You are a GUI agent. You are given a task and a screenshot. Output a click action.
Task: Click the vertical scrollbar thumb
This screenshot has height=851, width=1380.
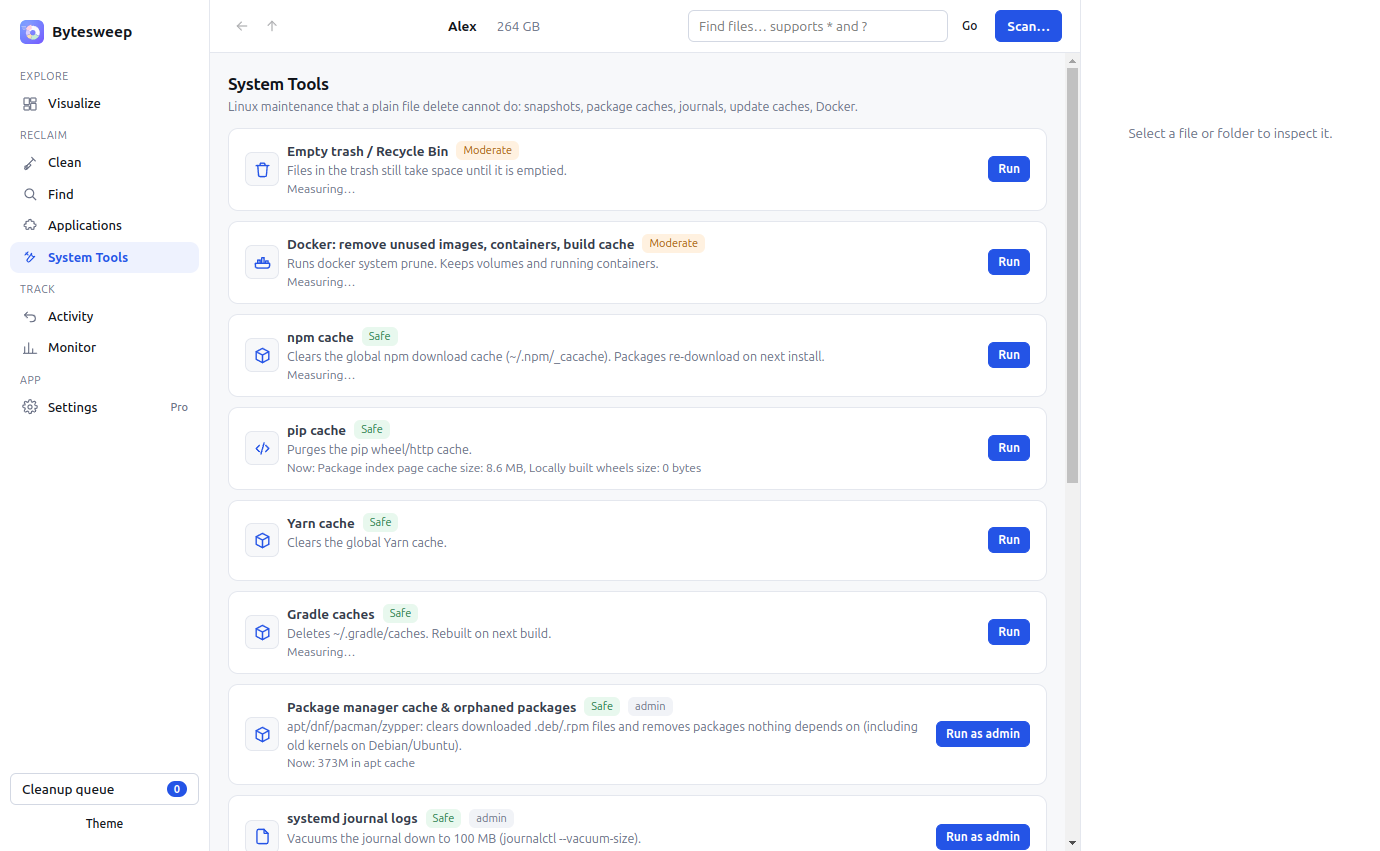(1073, 276)
